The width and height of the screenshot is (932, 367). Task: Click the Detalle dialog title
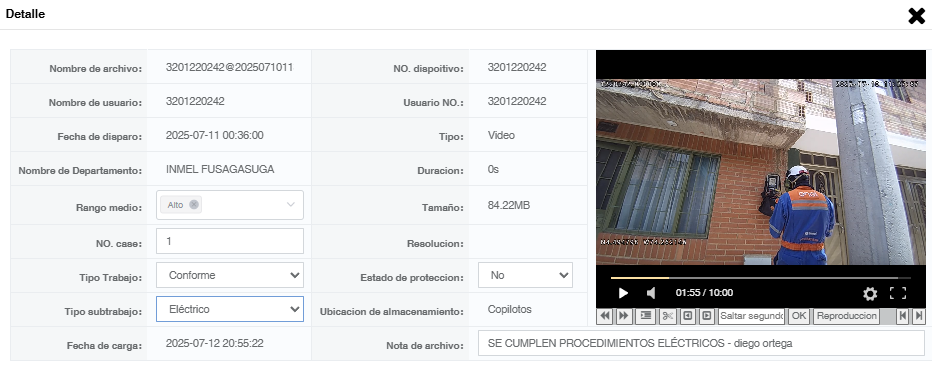coord(25,14)
